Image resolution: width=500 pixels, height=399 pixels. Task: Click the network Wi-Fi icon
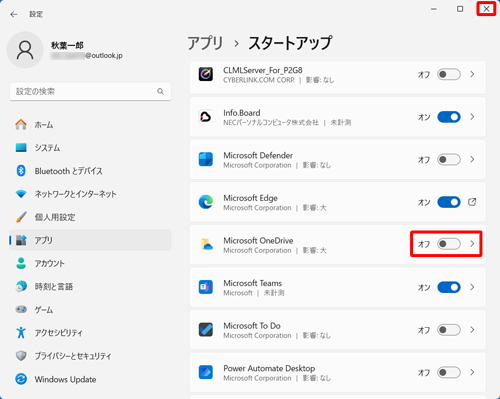tap(21, 194)
